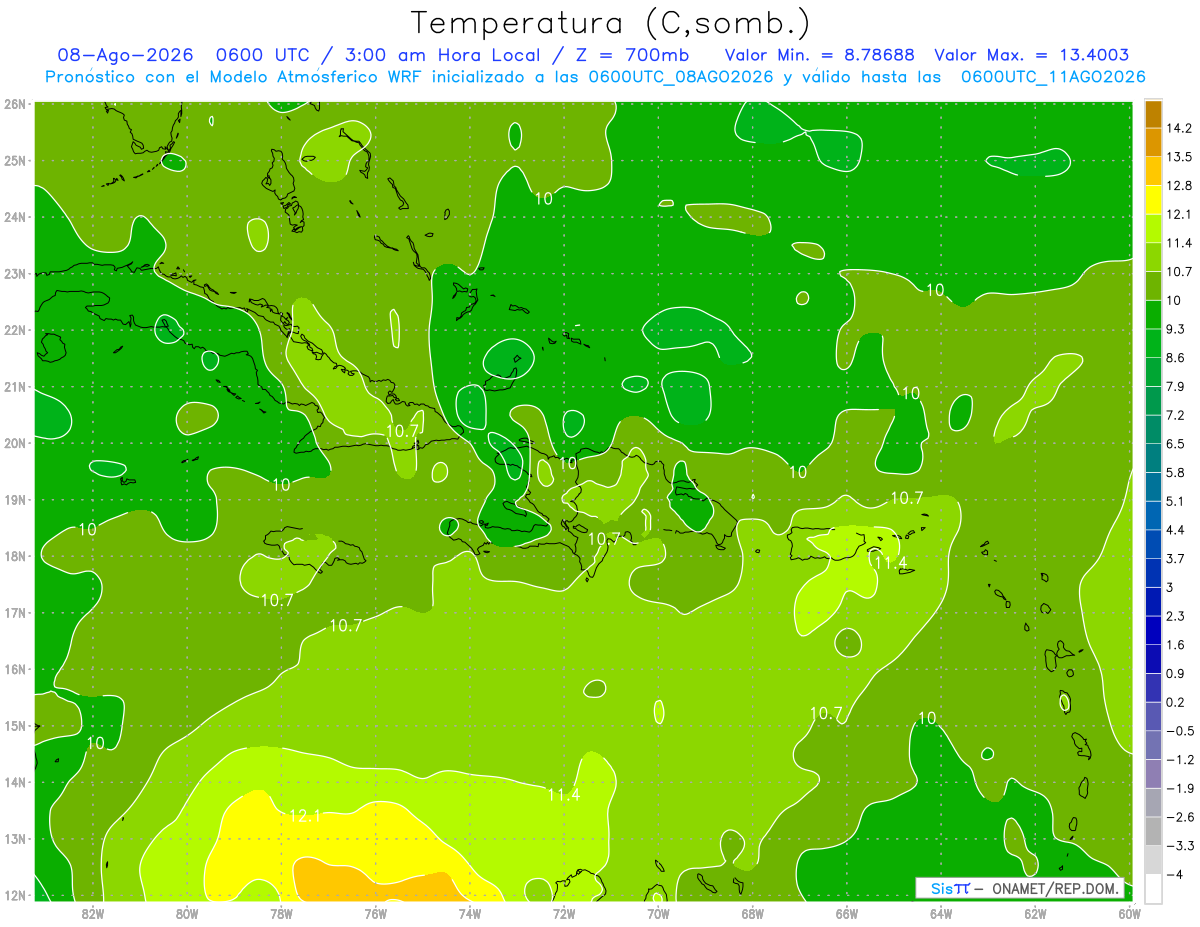Screen dimensions: 1200x927
Task: Click the 62W longitude axis label
Action: [1035, 913]
